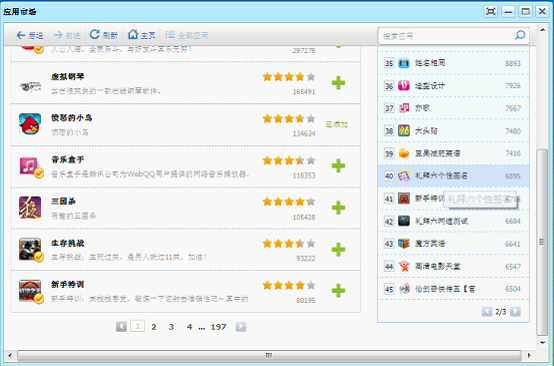This screenshot has width=554, height=366.
Task: Click the vertical scrollbar down arrow
Action: (x=542, y=342)
